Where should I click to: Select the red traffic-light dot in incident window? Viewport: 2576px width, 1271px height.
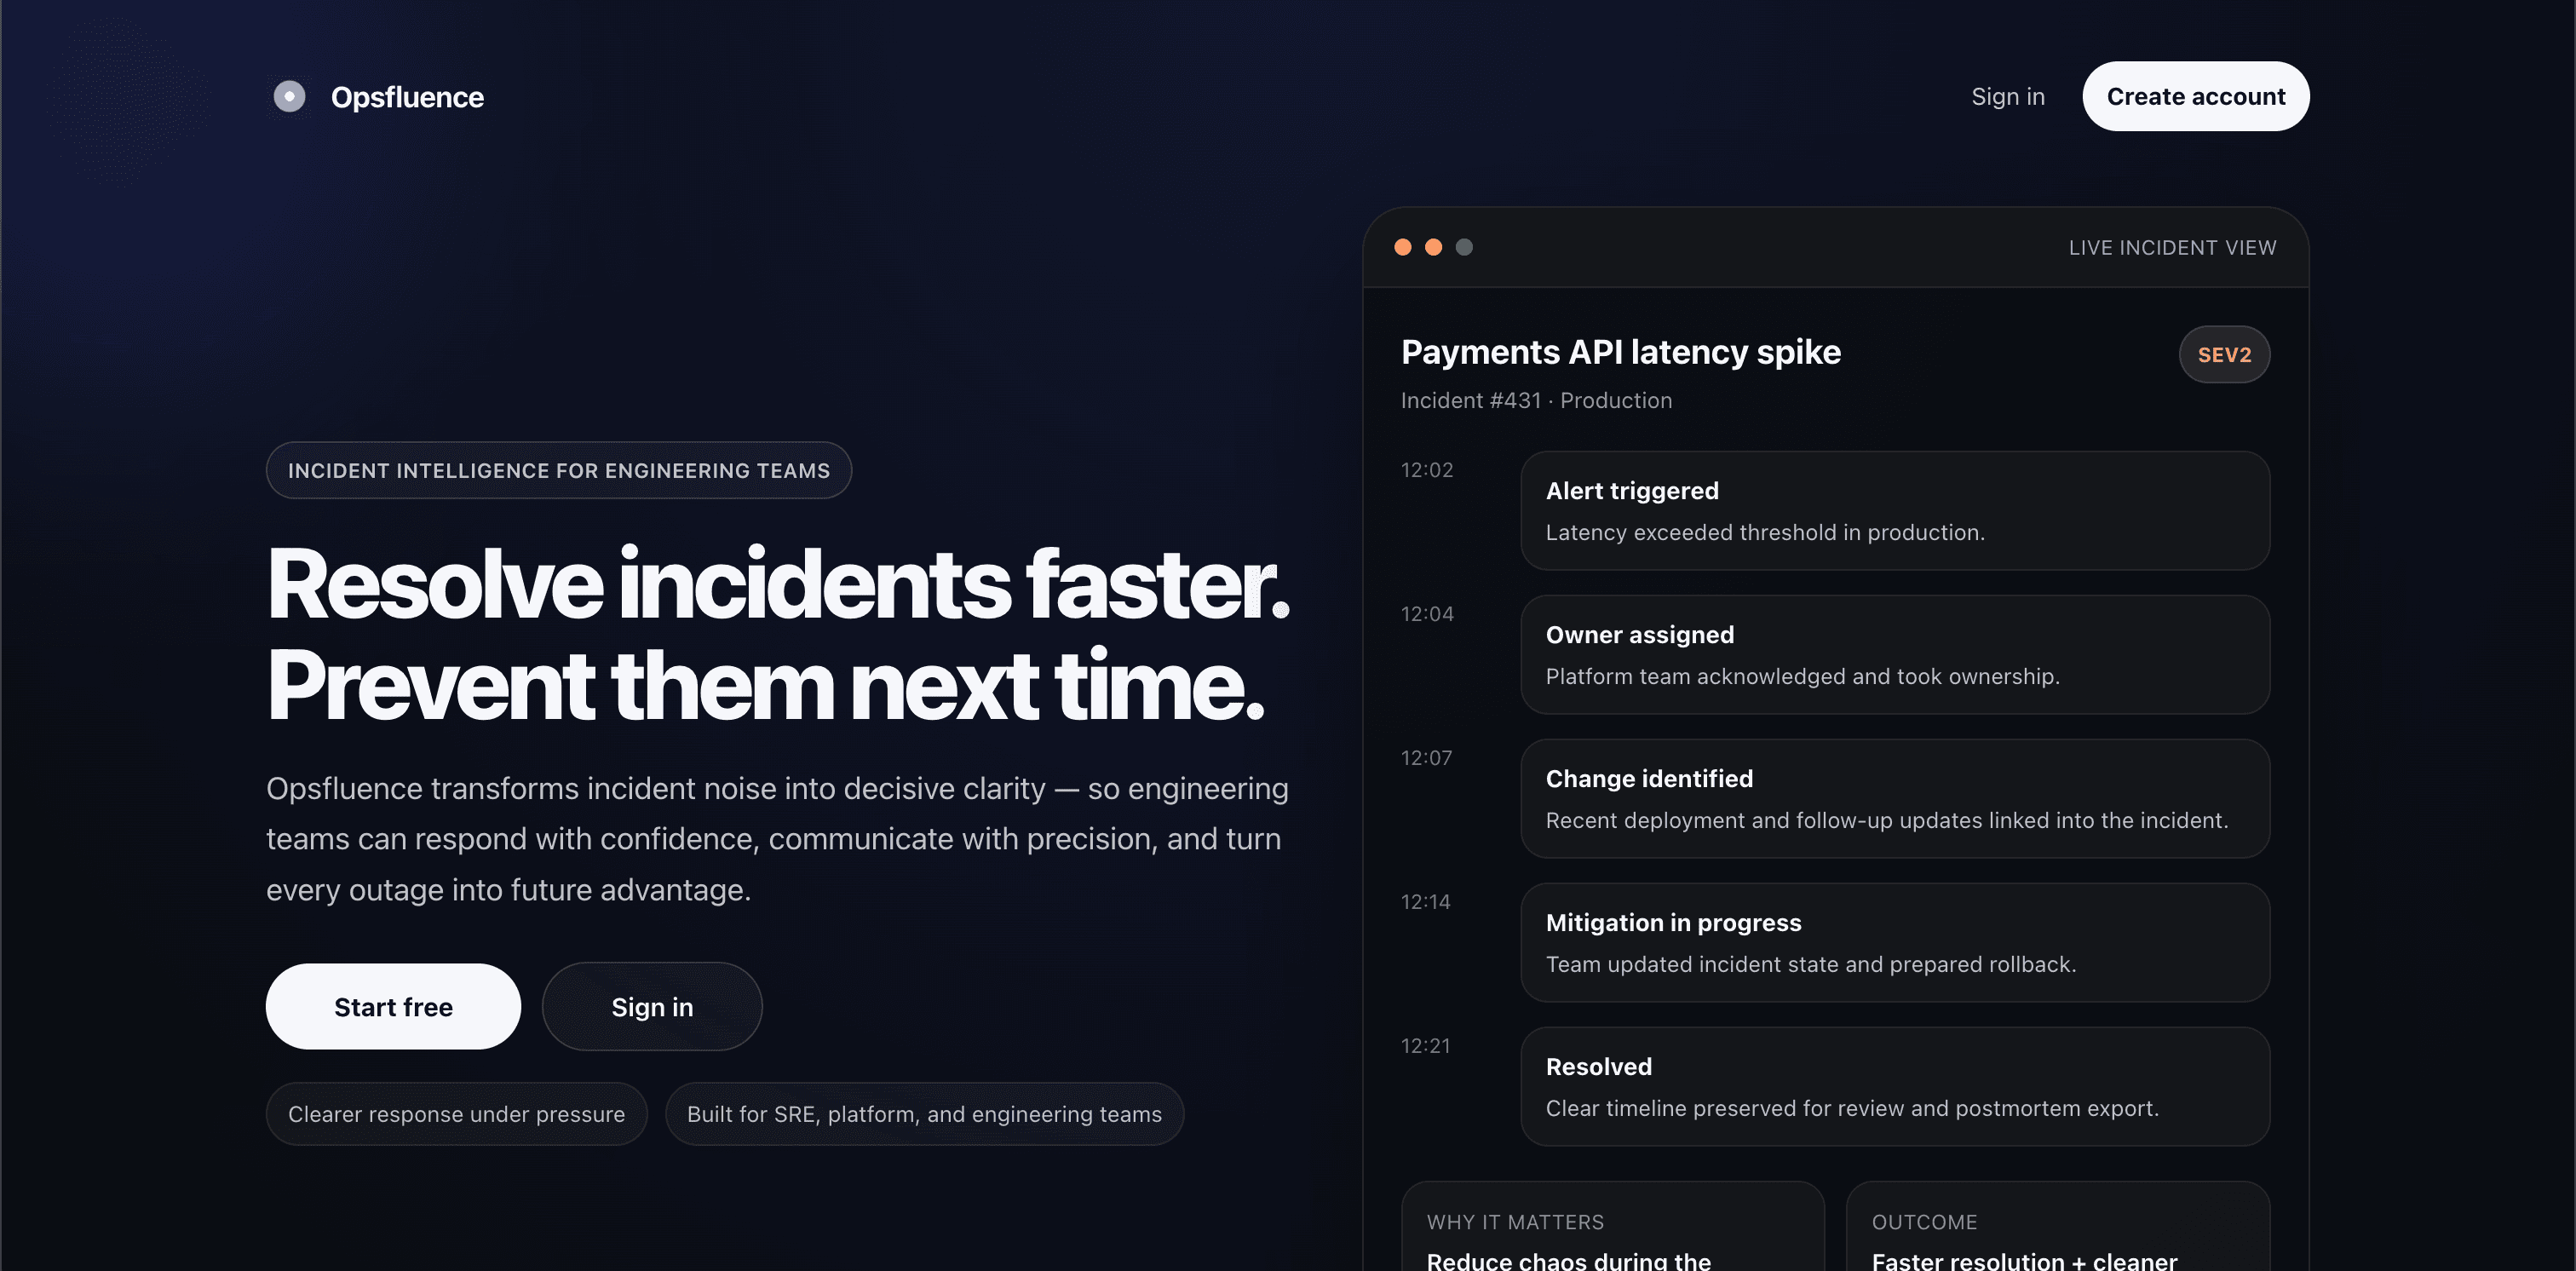pos(1404,246)
